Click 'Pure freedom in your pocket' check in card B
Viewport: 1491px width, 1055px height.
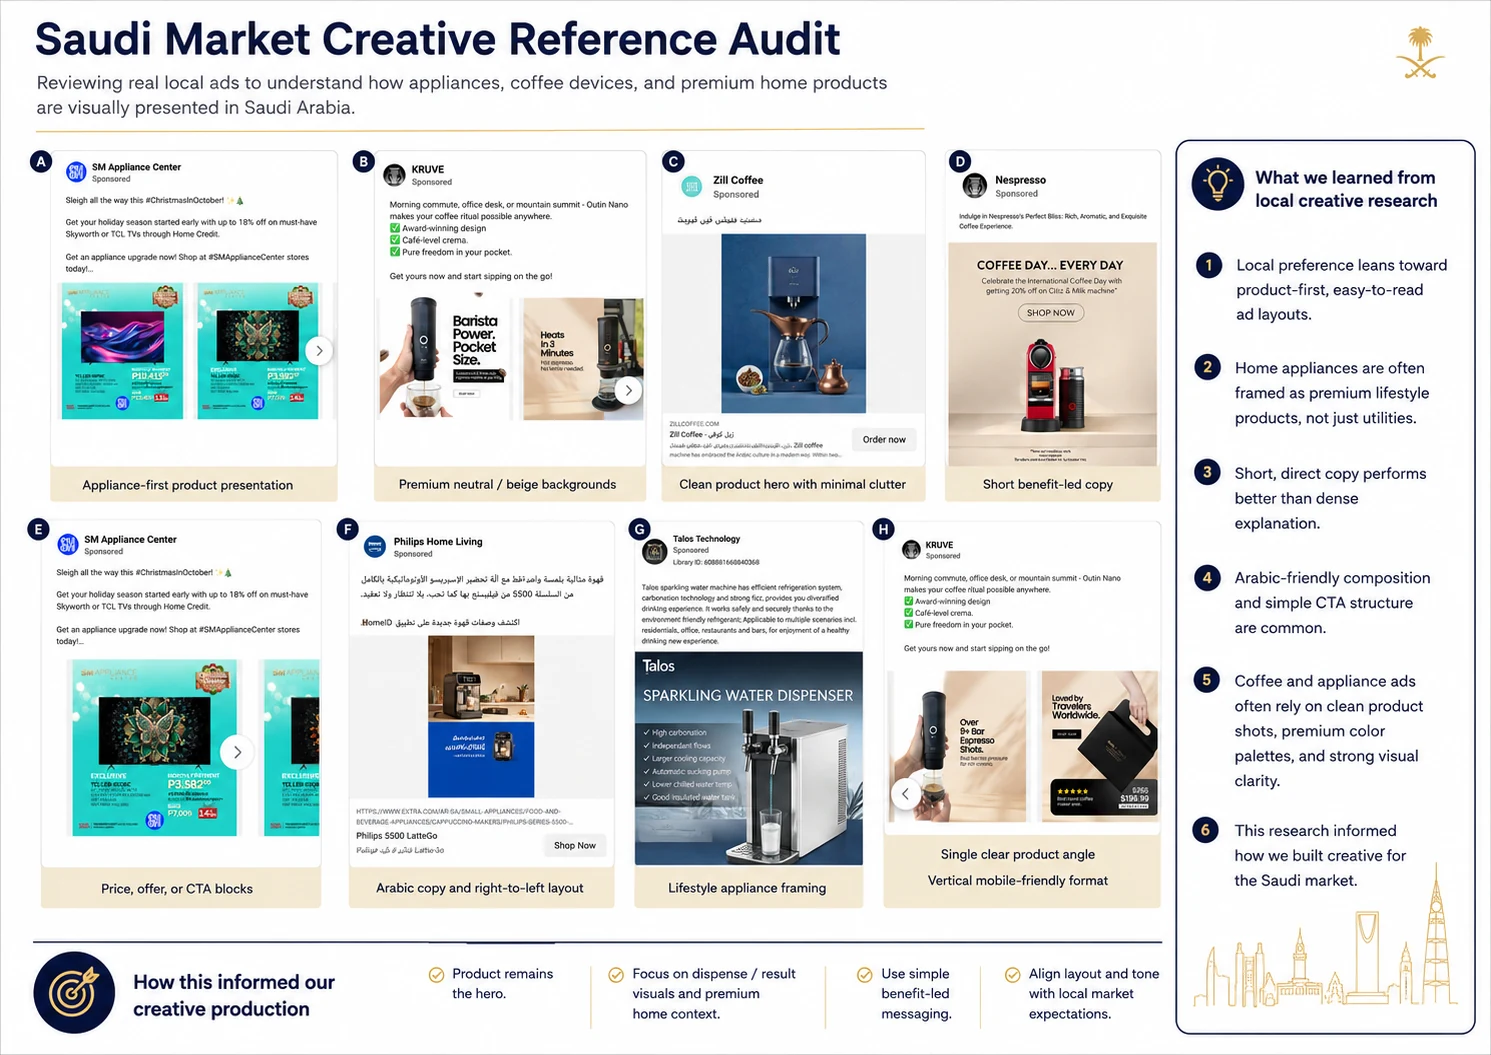pos(395,252)
